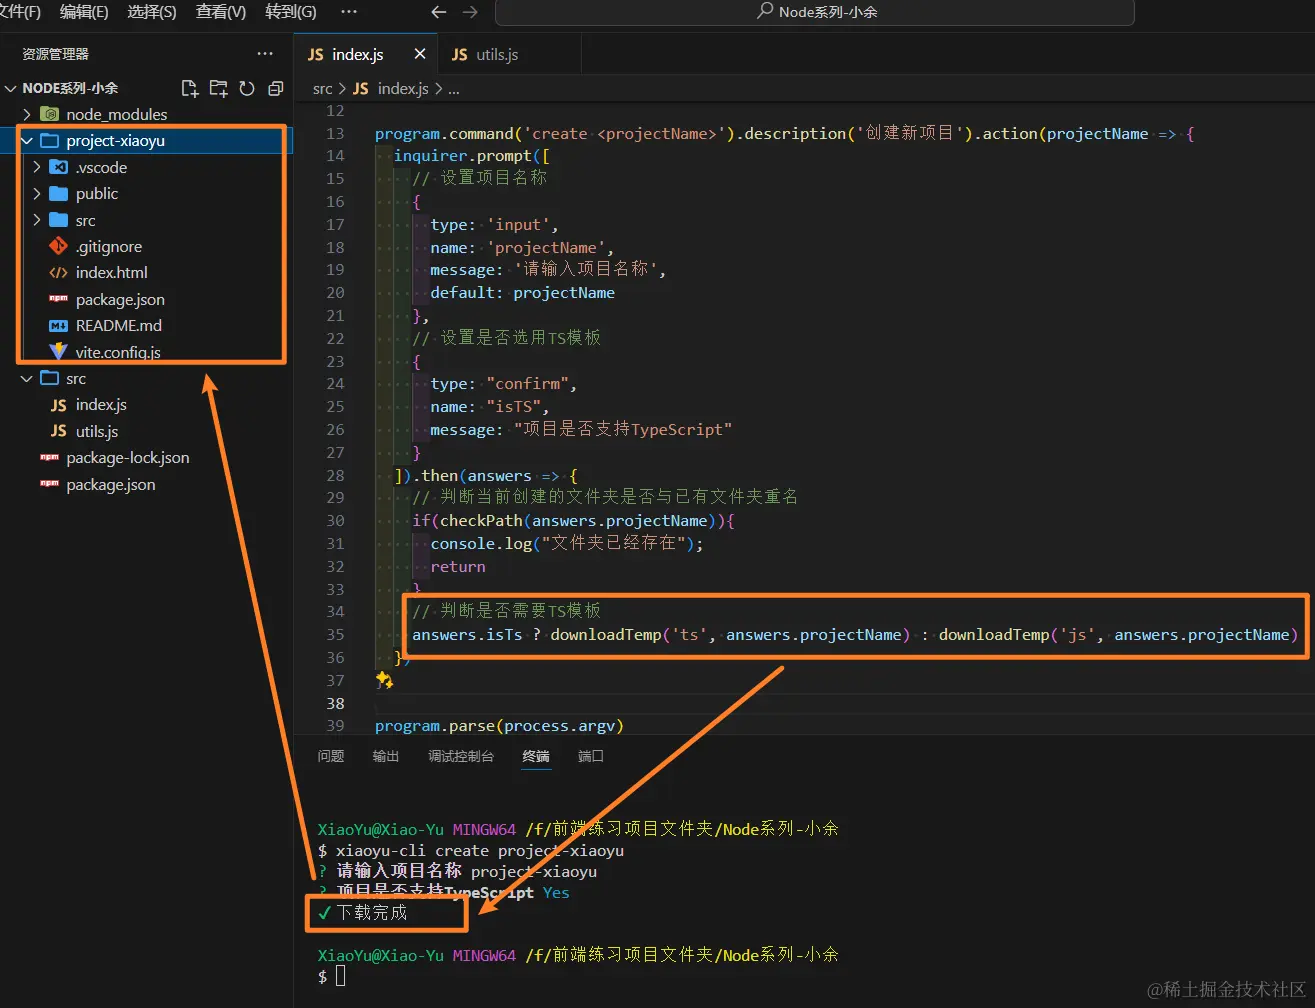The height and width of the screenshot is (1008, 1315).
Task: Expand the src folder inside project-xiaoyu
Action: [37, 220]
